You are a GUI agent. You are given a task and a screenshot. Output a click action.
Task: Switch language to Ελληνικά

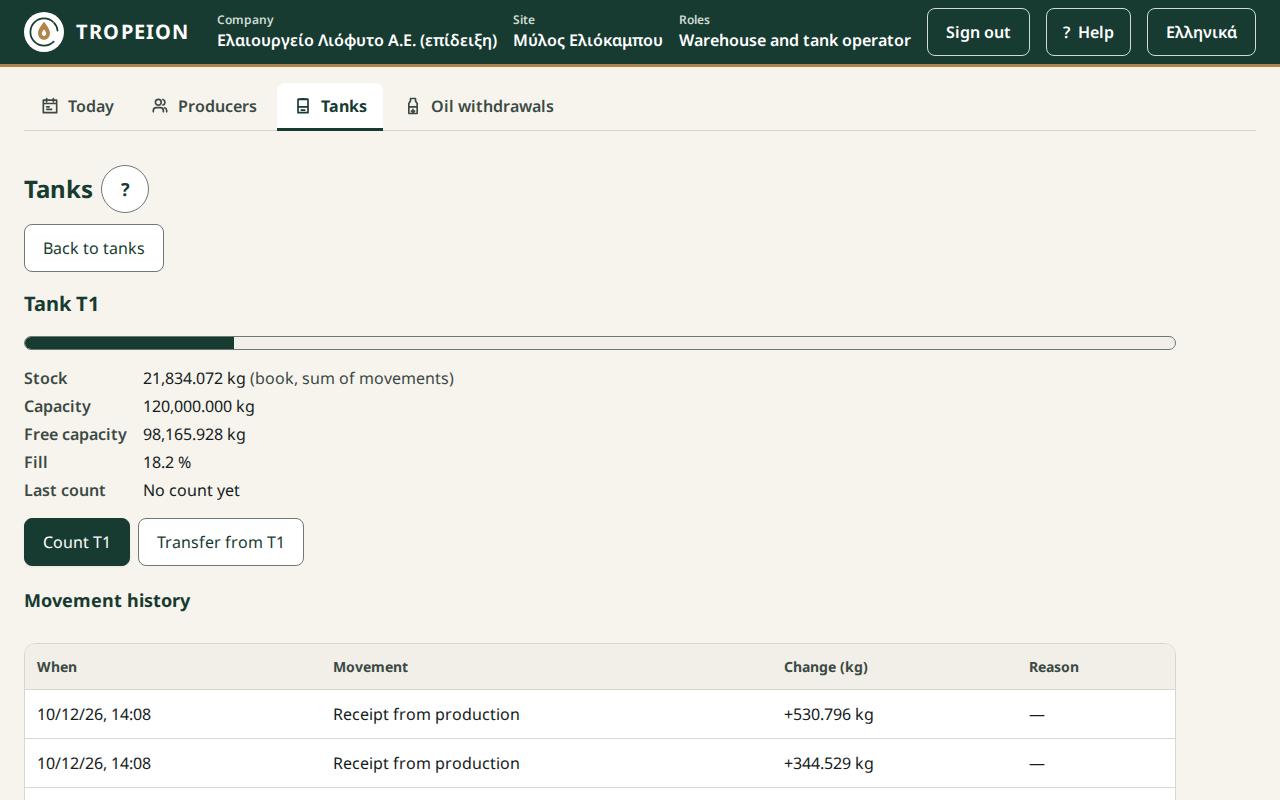(x=1201, y=32)
